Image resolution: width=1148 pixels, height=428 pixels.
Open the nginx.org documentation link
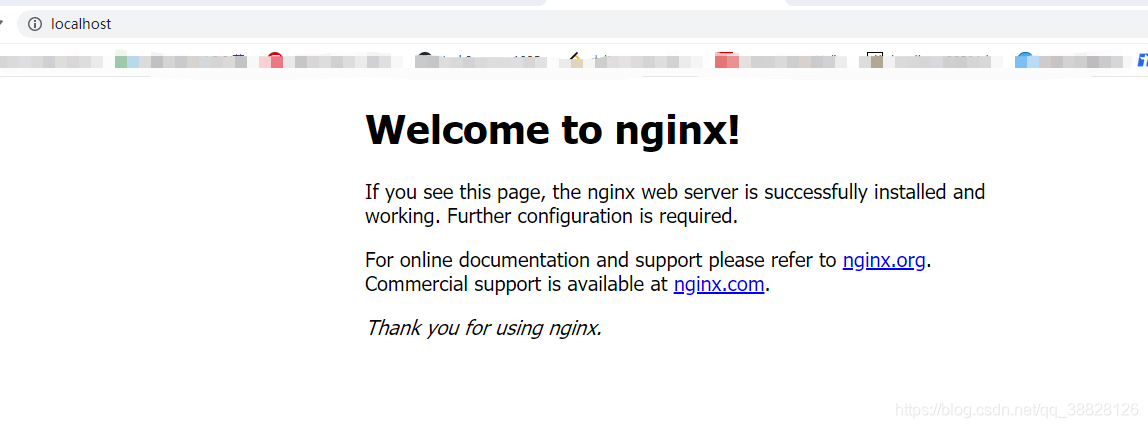(x=884, y=260)
